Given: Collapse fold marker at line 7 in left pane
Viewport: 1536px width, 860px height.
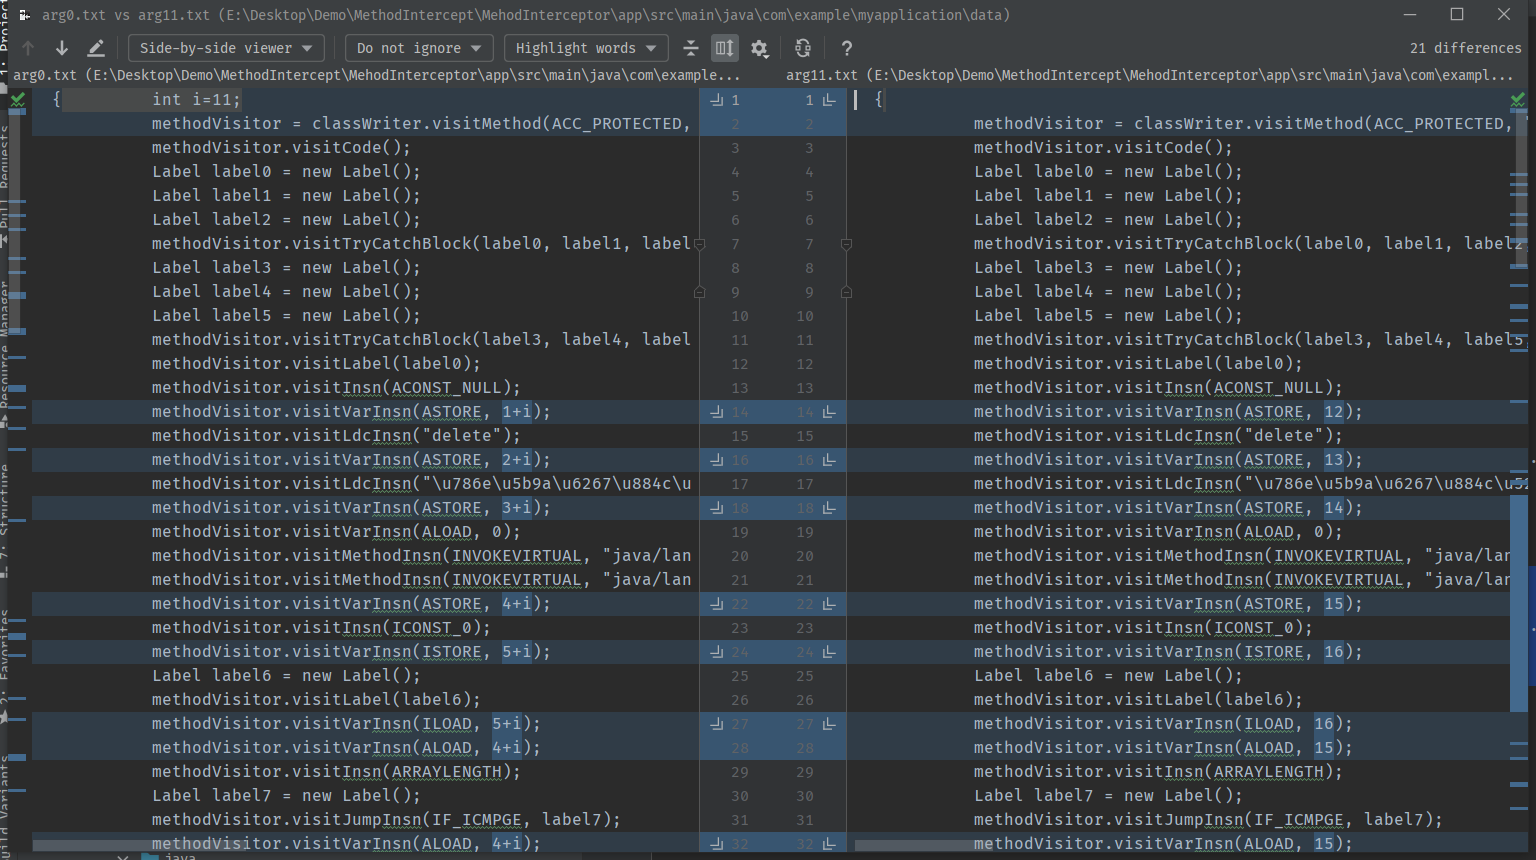Looking at the screenshot, I should (699, 244).
